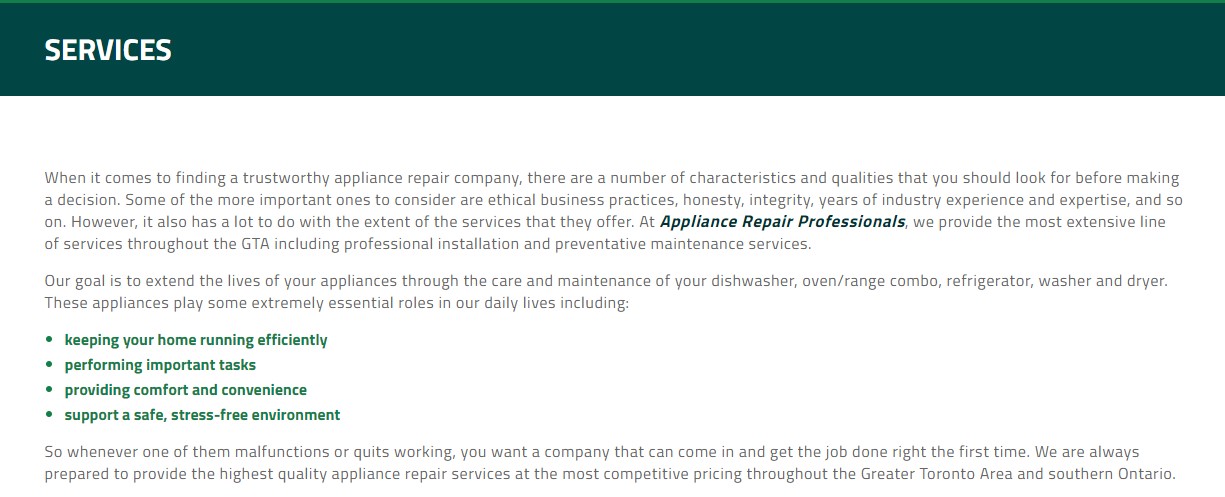The width and height of the screenshot is (1225, 497).
Task: Open the Appliance Repair Professionals link
Action: click(x=782, y=222)
